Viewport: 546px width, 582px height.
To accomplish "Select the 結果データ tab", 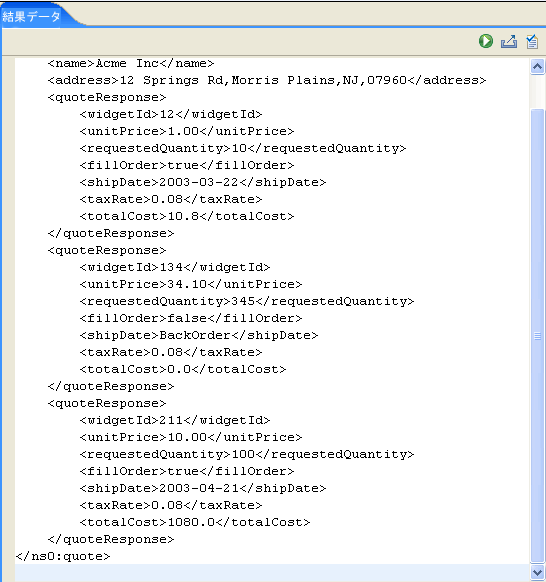I will pyautogui.click(x=32, y=17).
